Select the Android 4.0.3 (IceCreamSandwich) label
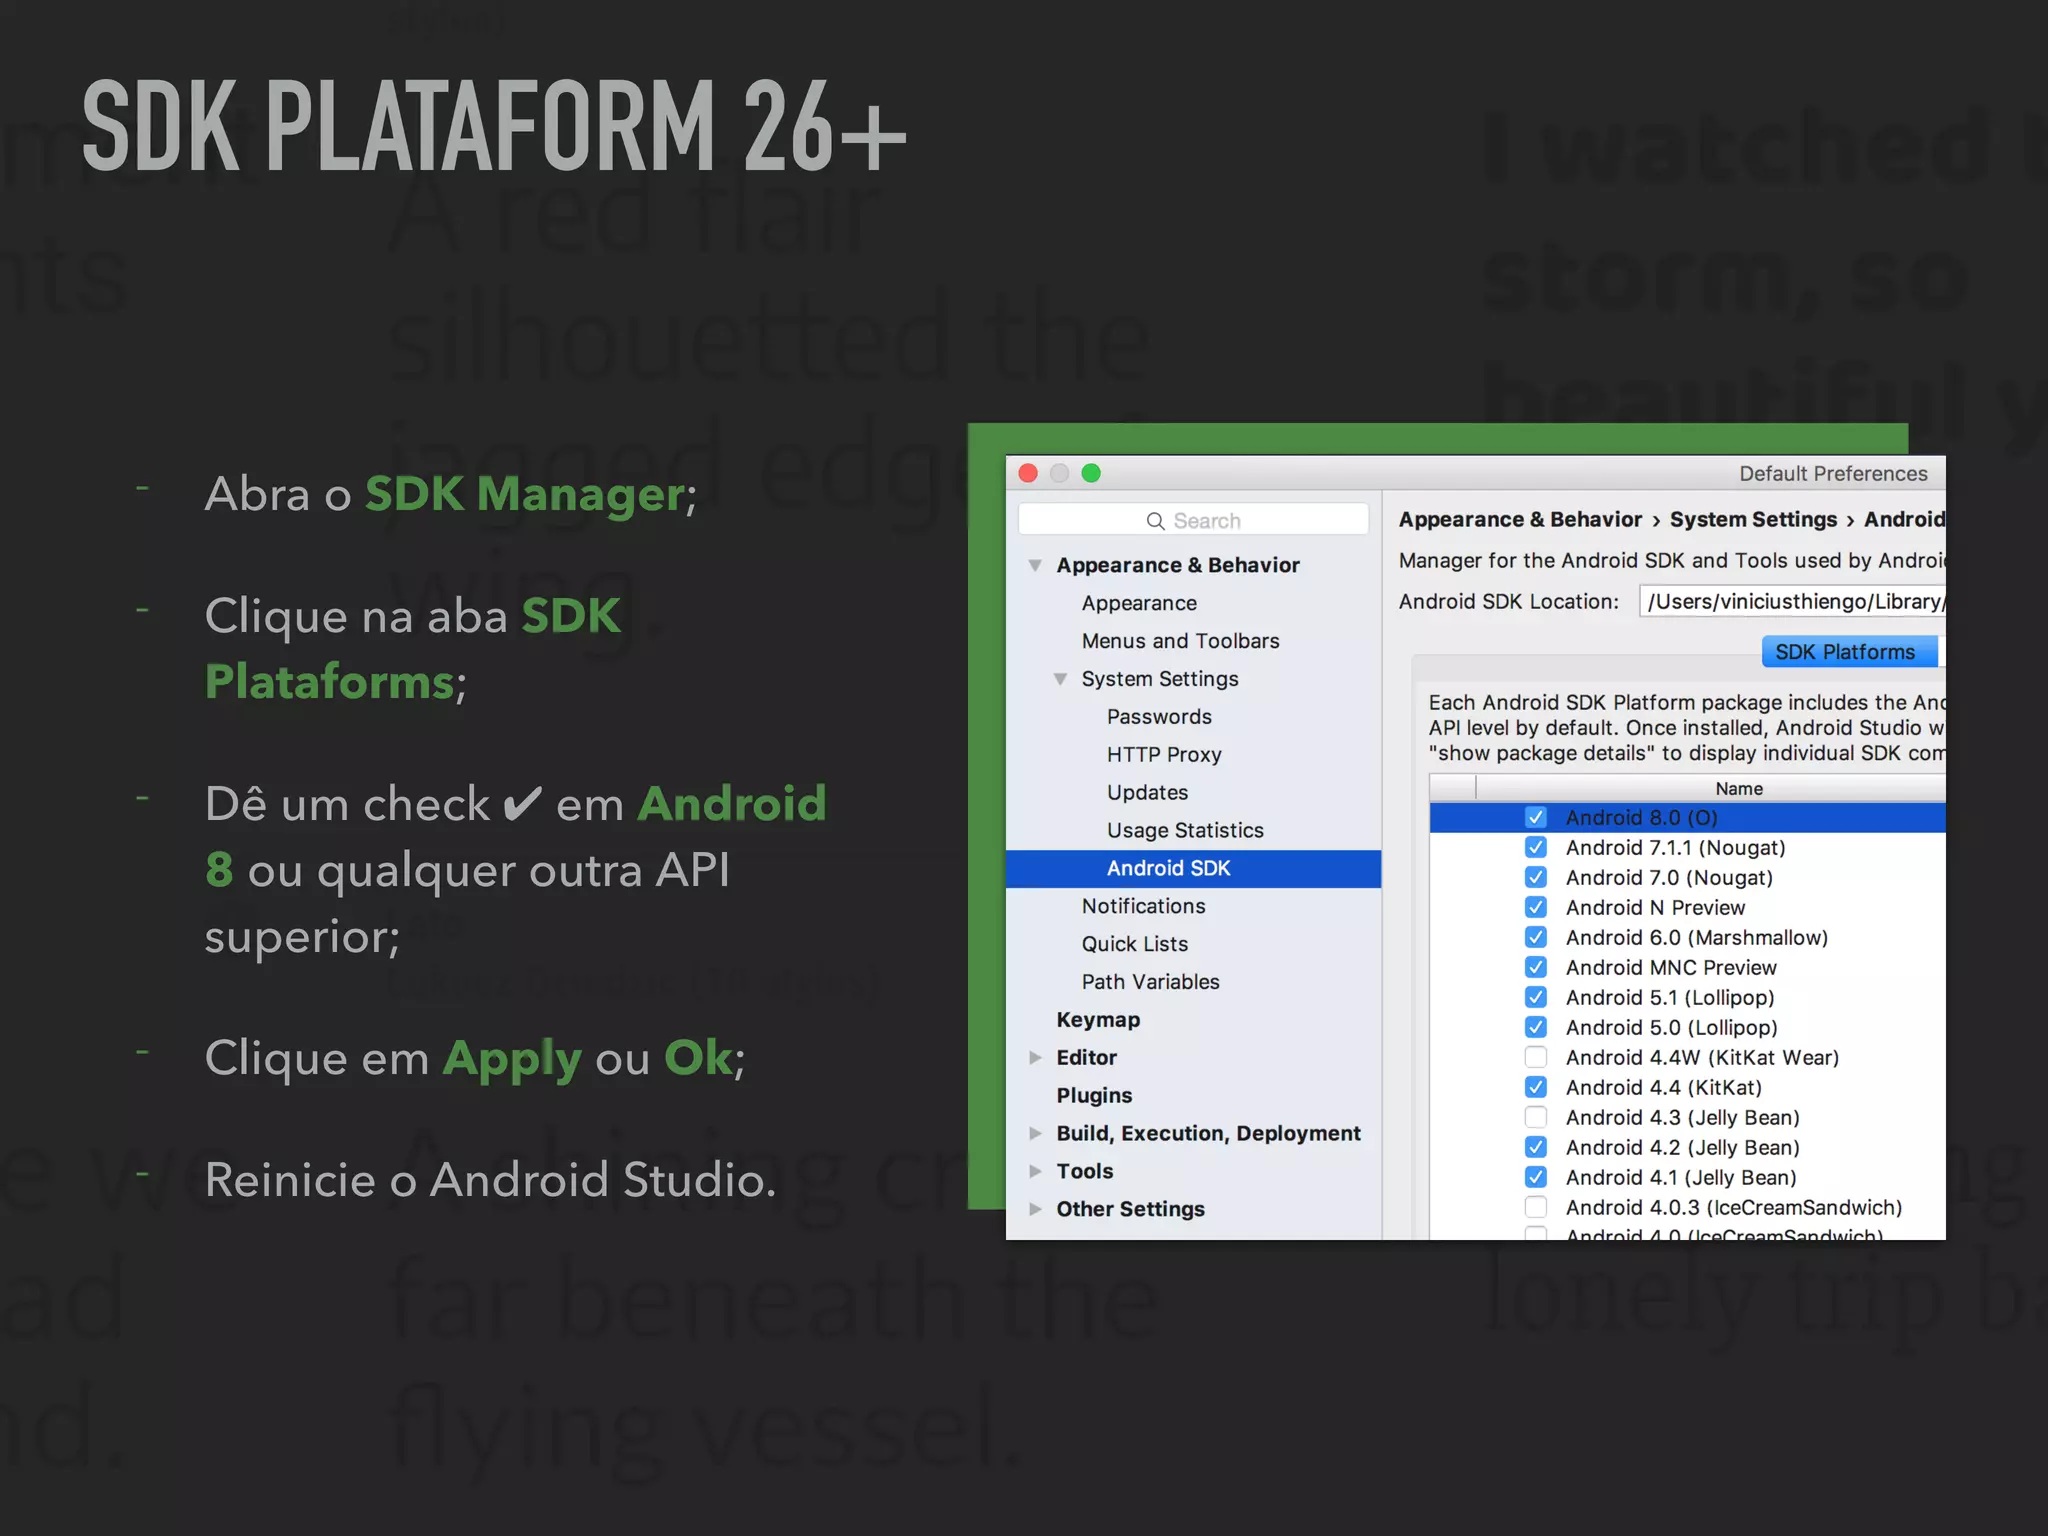The height and width of the screenshot is (1536, 2048). (1734, 1208)
